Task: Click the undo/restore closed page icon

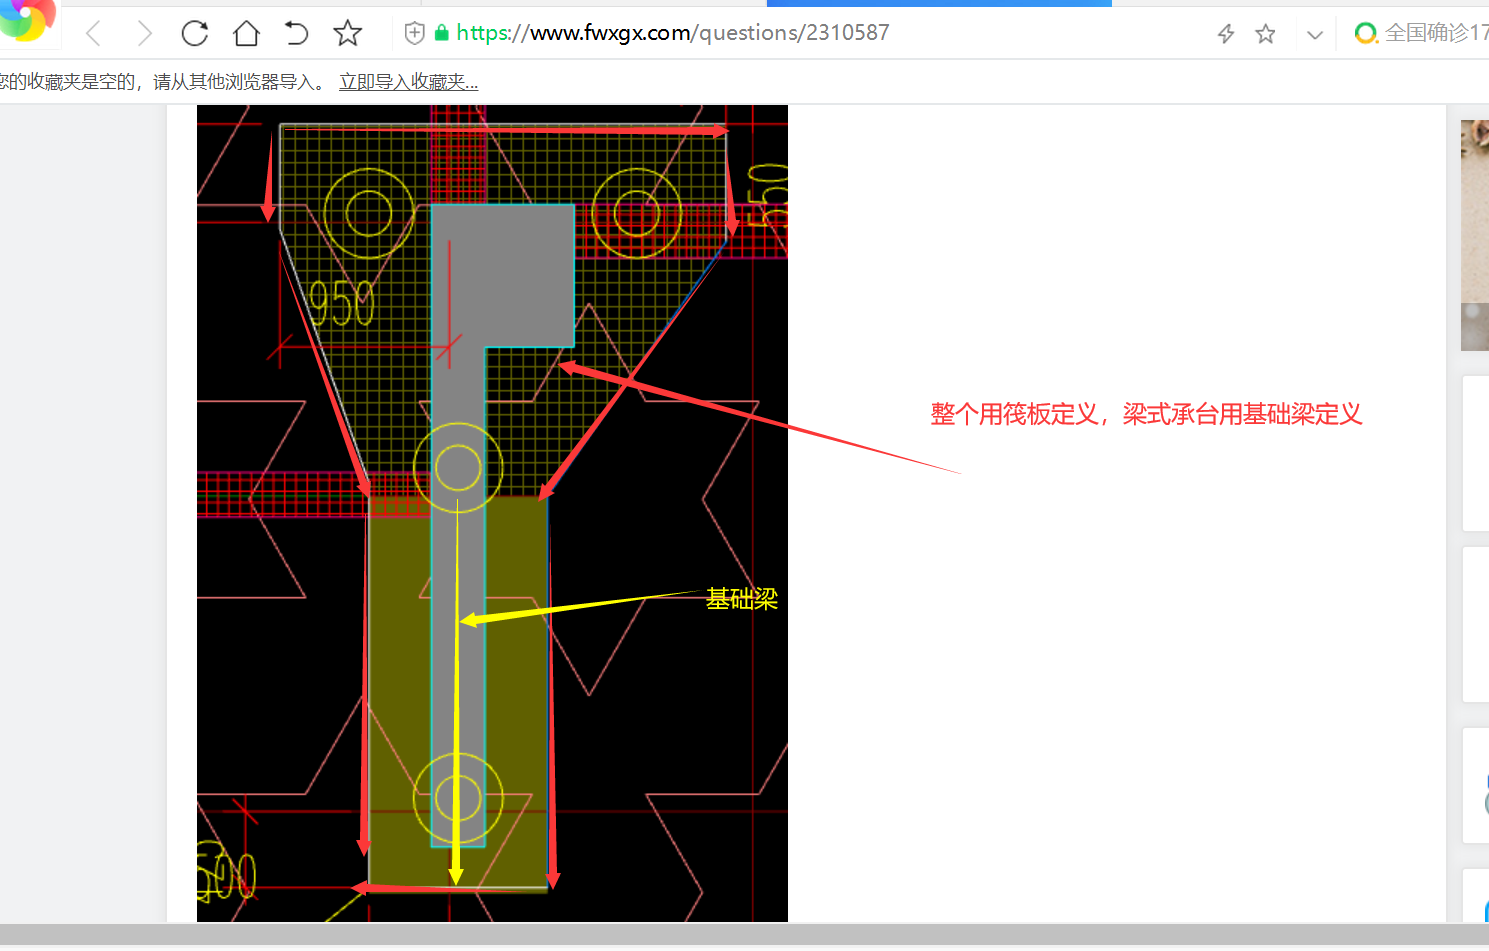Action: click(x=296, y=34)
